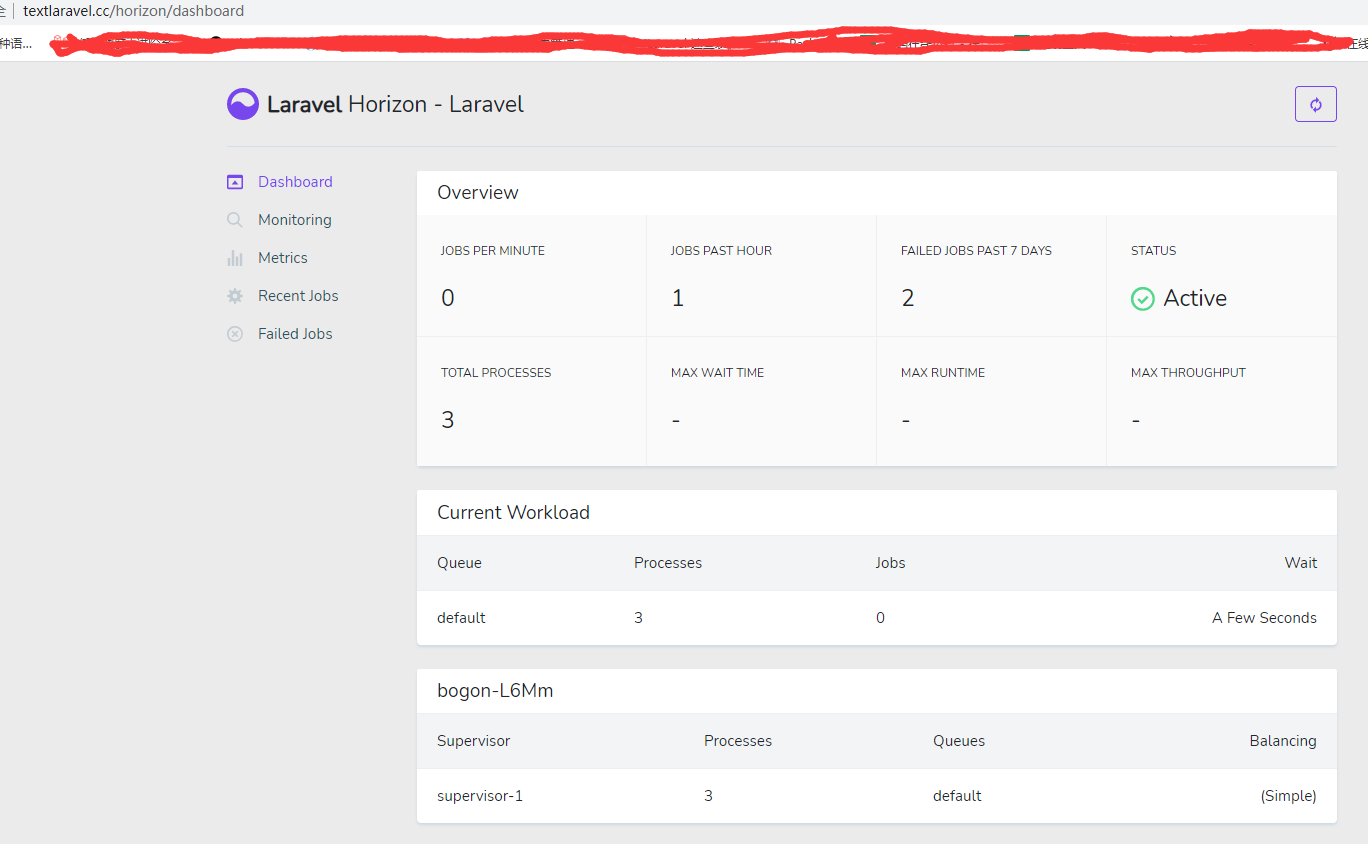Viewport: 1368px width, 844px height.
Task: Click the Active status text
Action: pos(1195,298)
